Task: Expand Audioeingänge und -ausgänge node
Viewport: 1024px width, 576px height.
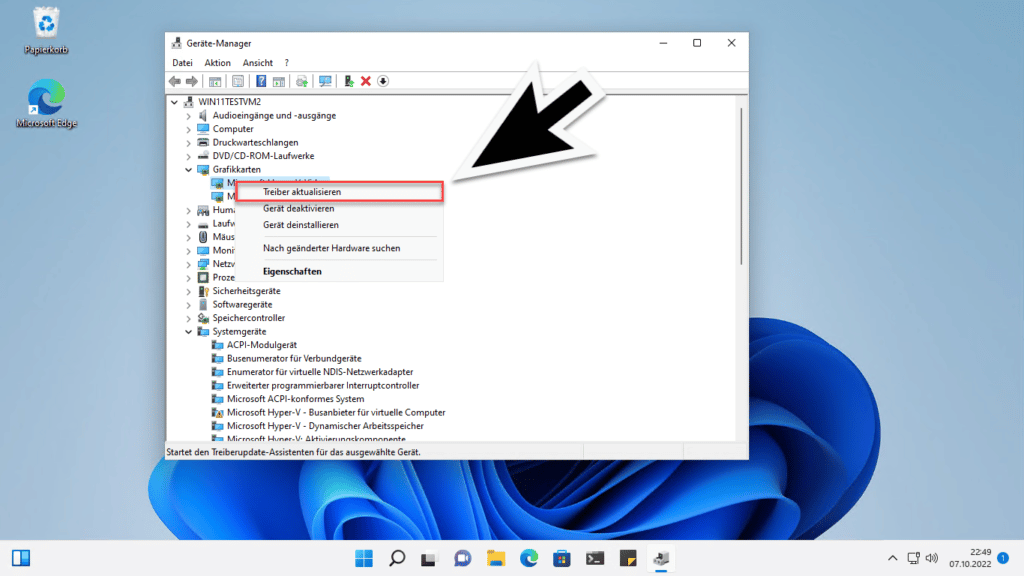Action: (189, 116)
